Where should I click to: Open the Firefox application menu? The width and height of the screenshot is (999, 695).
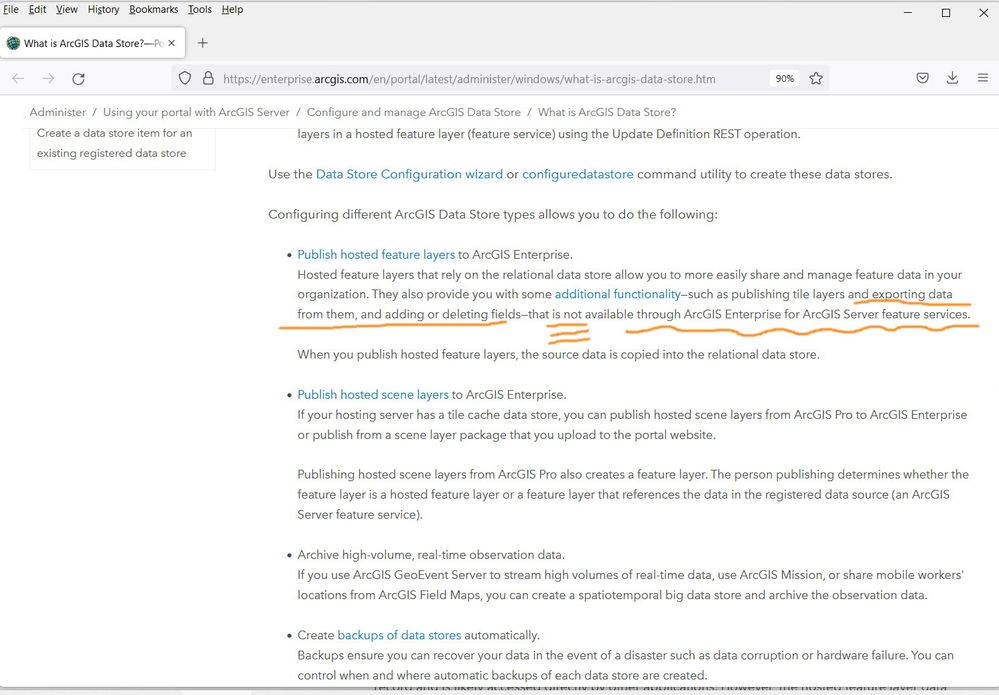click(983, 78)
